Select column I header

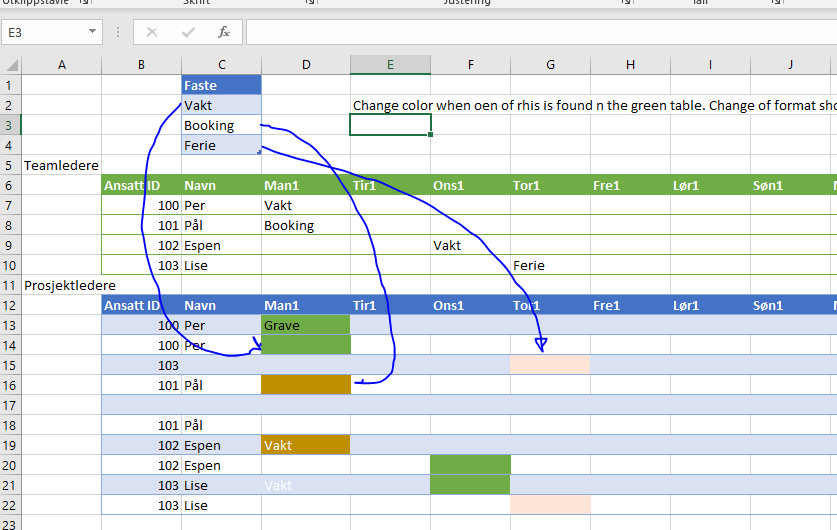(710, 65)
